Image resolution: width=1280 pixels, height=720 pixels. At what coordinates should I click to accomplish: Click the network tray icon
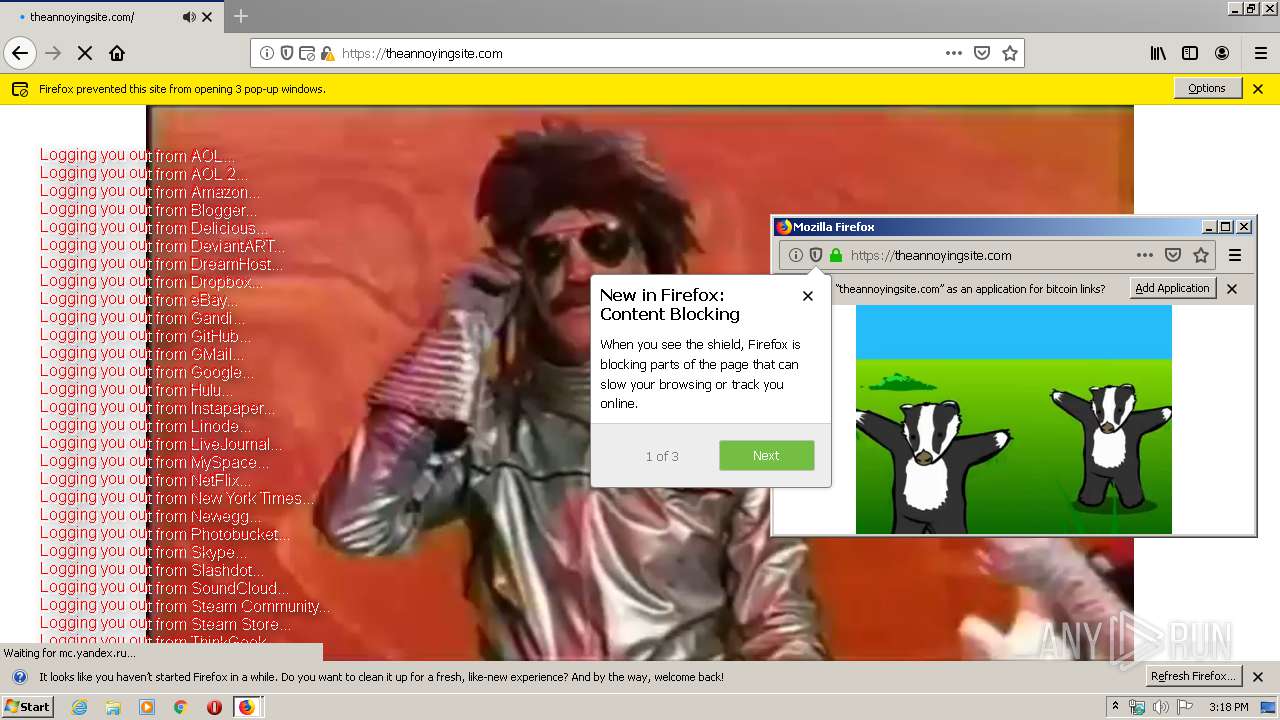[1137, 707]
